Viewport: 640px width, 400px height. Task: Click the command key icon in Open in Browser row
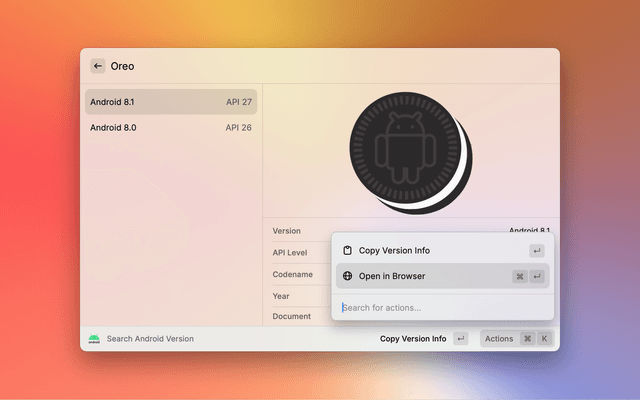(520, 277)
